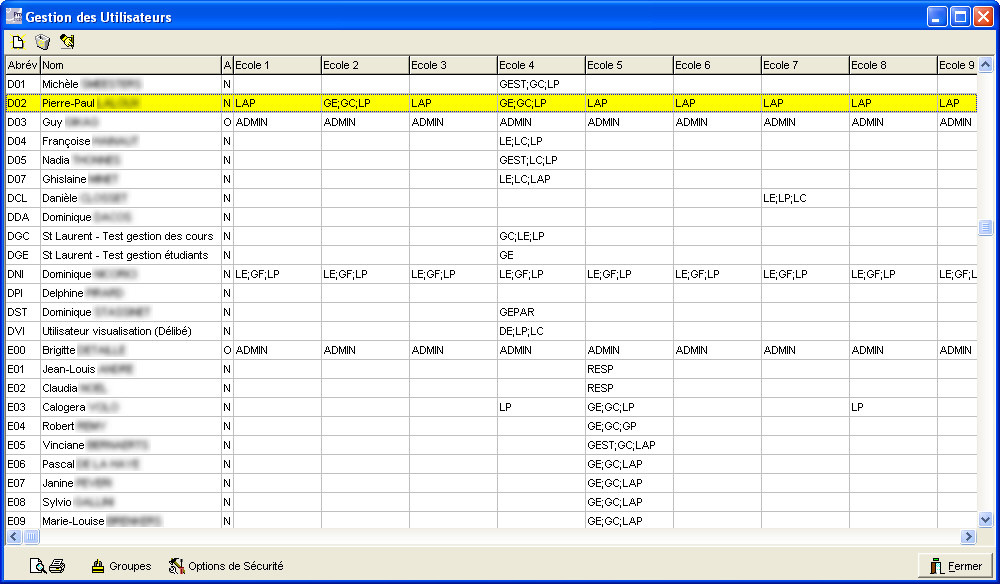The width and height of the screenshot is (1000, 584).
Task: Click the Ecole 4 column header
Action: click(541, 65)
